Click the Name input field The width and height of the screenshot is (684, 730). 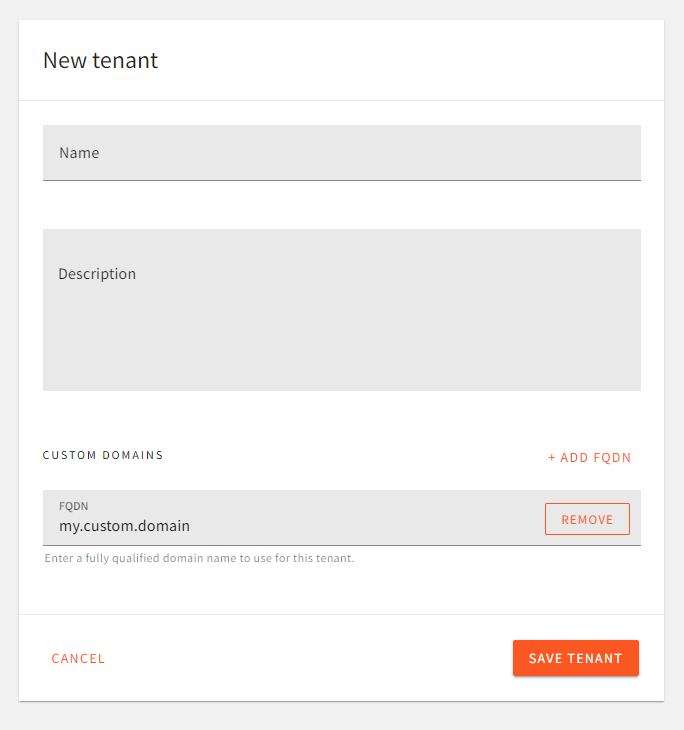pos(340,153)
